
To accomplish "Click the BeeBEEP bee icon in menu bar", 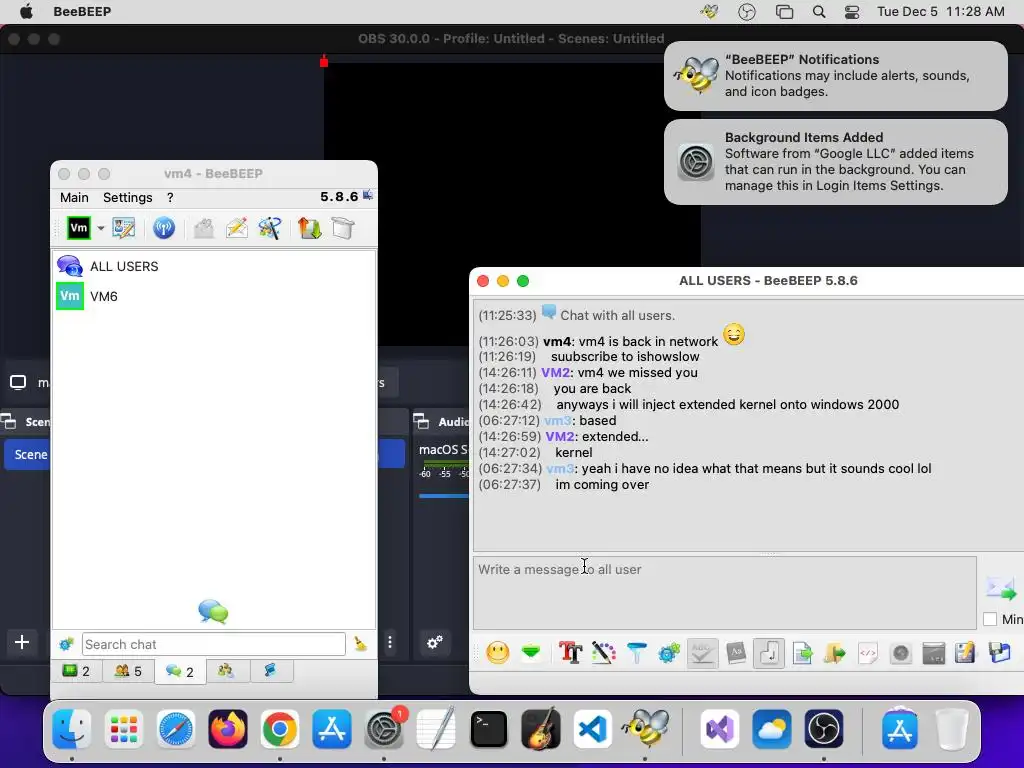I will click(x=710, y=12).
